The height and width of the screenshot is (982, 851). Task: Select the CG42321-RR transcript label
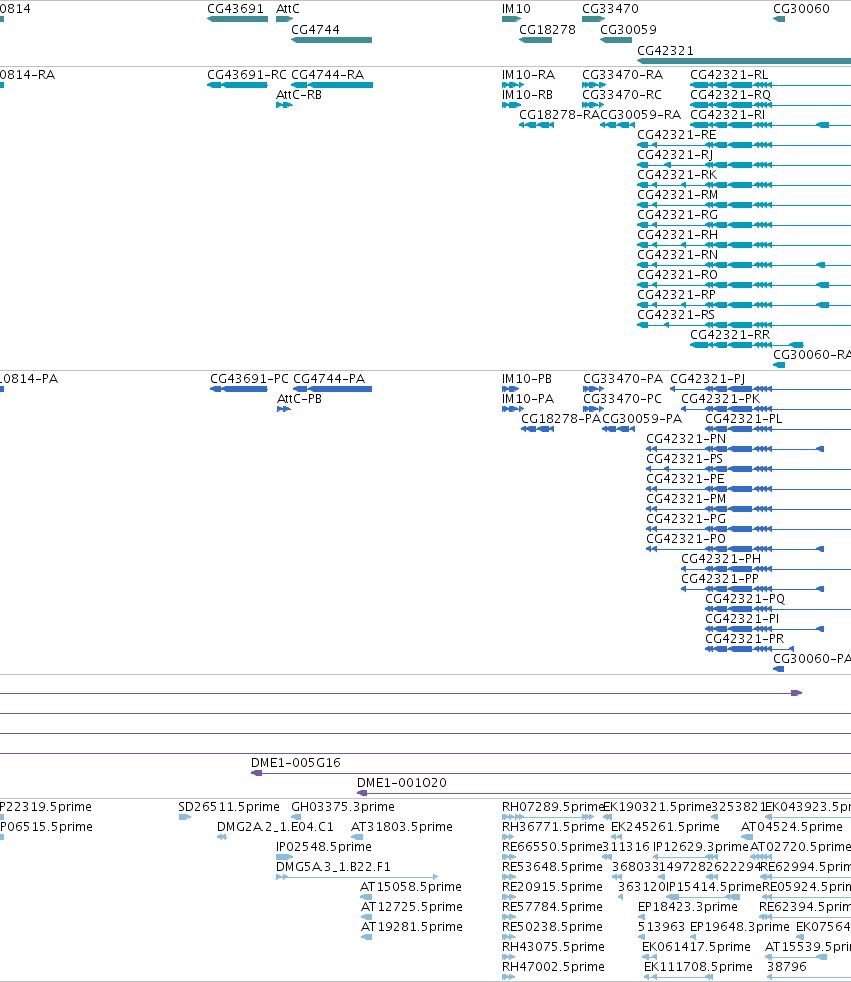(x=730, y=335)
